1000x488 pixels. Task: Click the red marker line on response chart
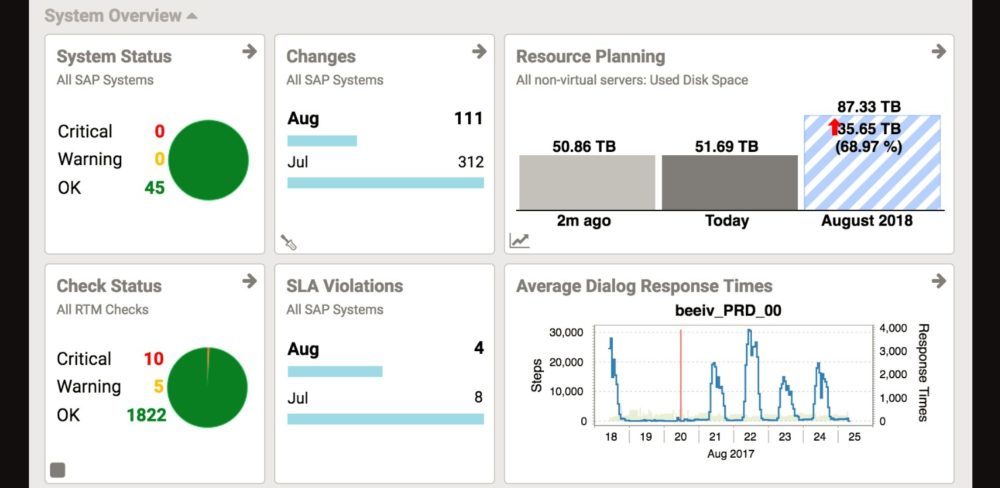pyautogui.click(x=681, y=375)
